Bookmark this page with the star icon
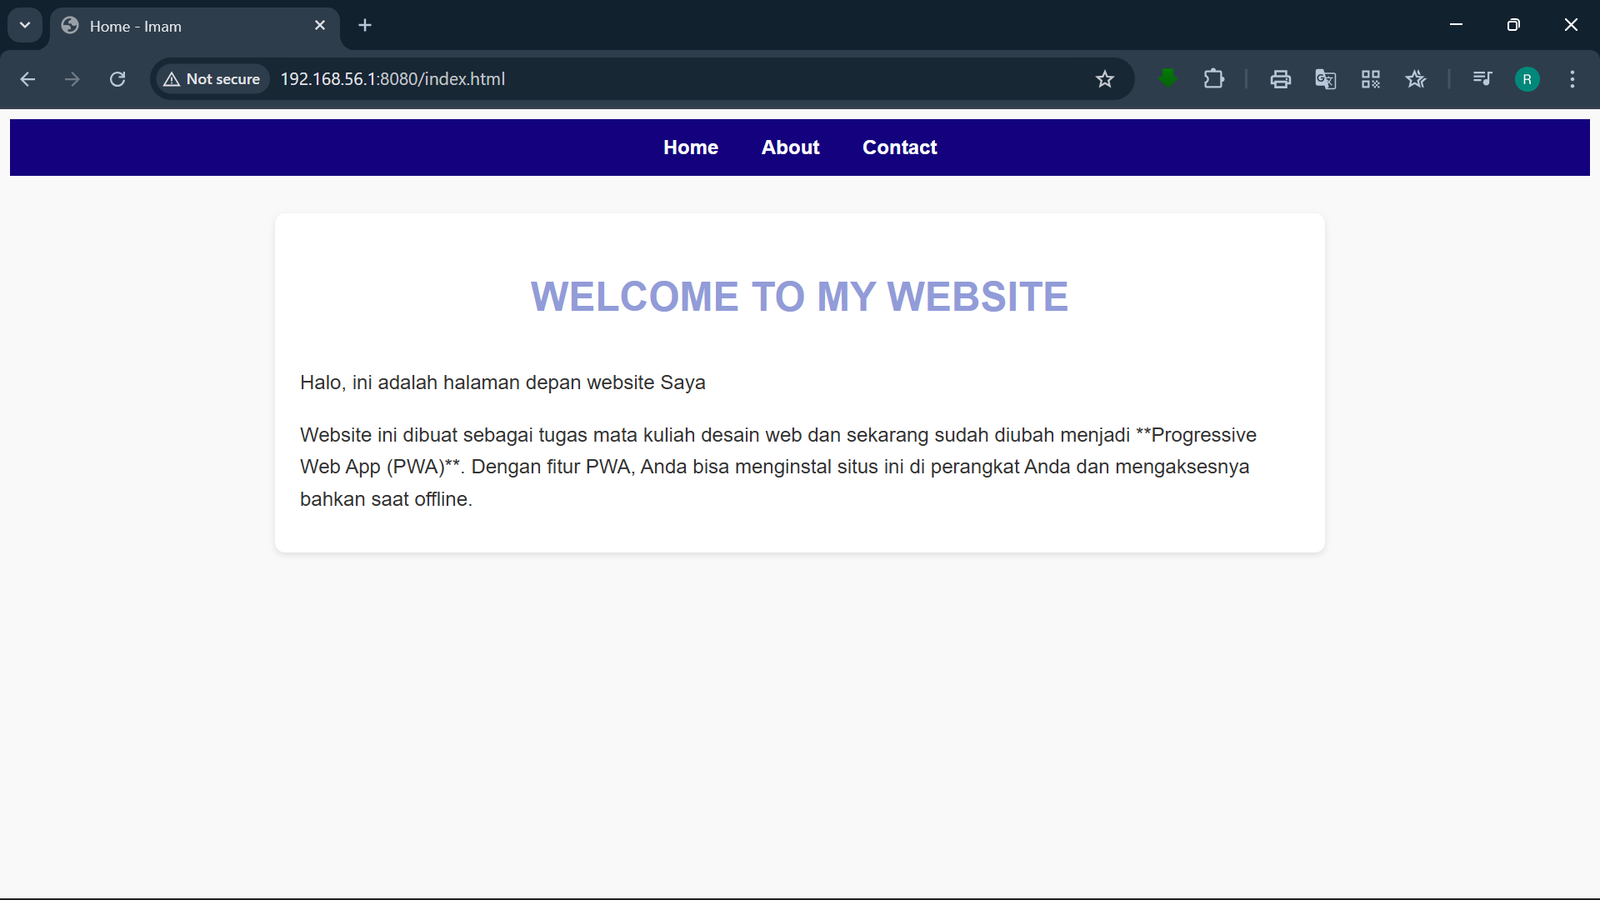 tap(1105, 78)
